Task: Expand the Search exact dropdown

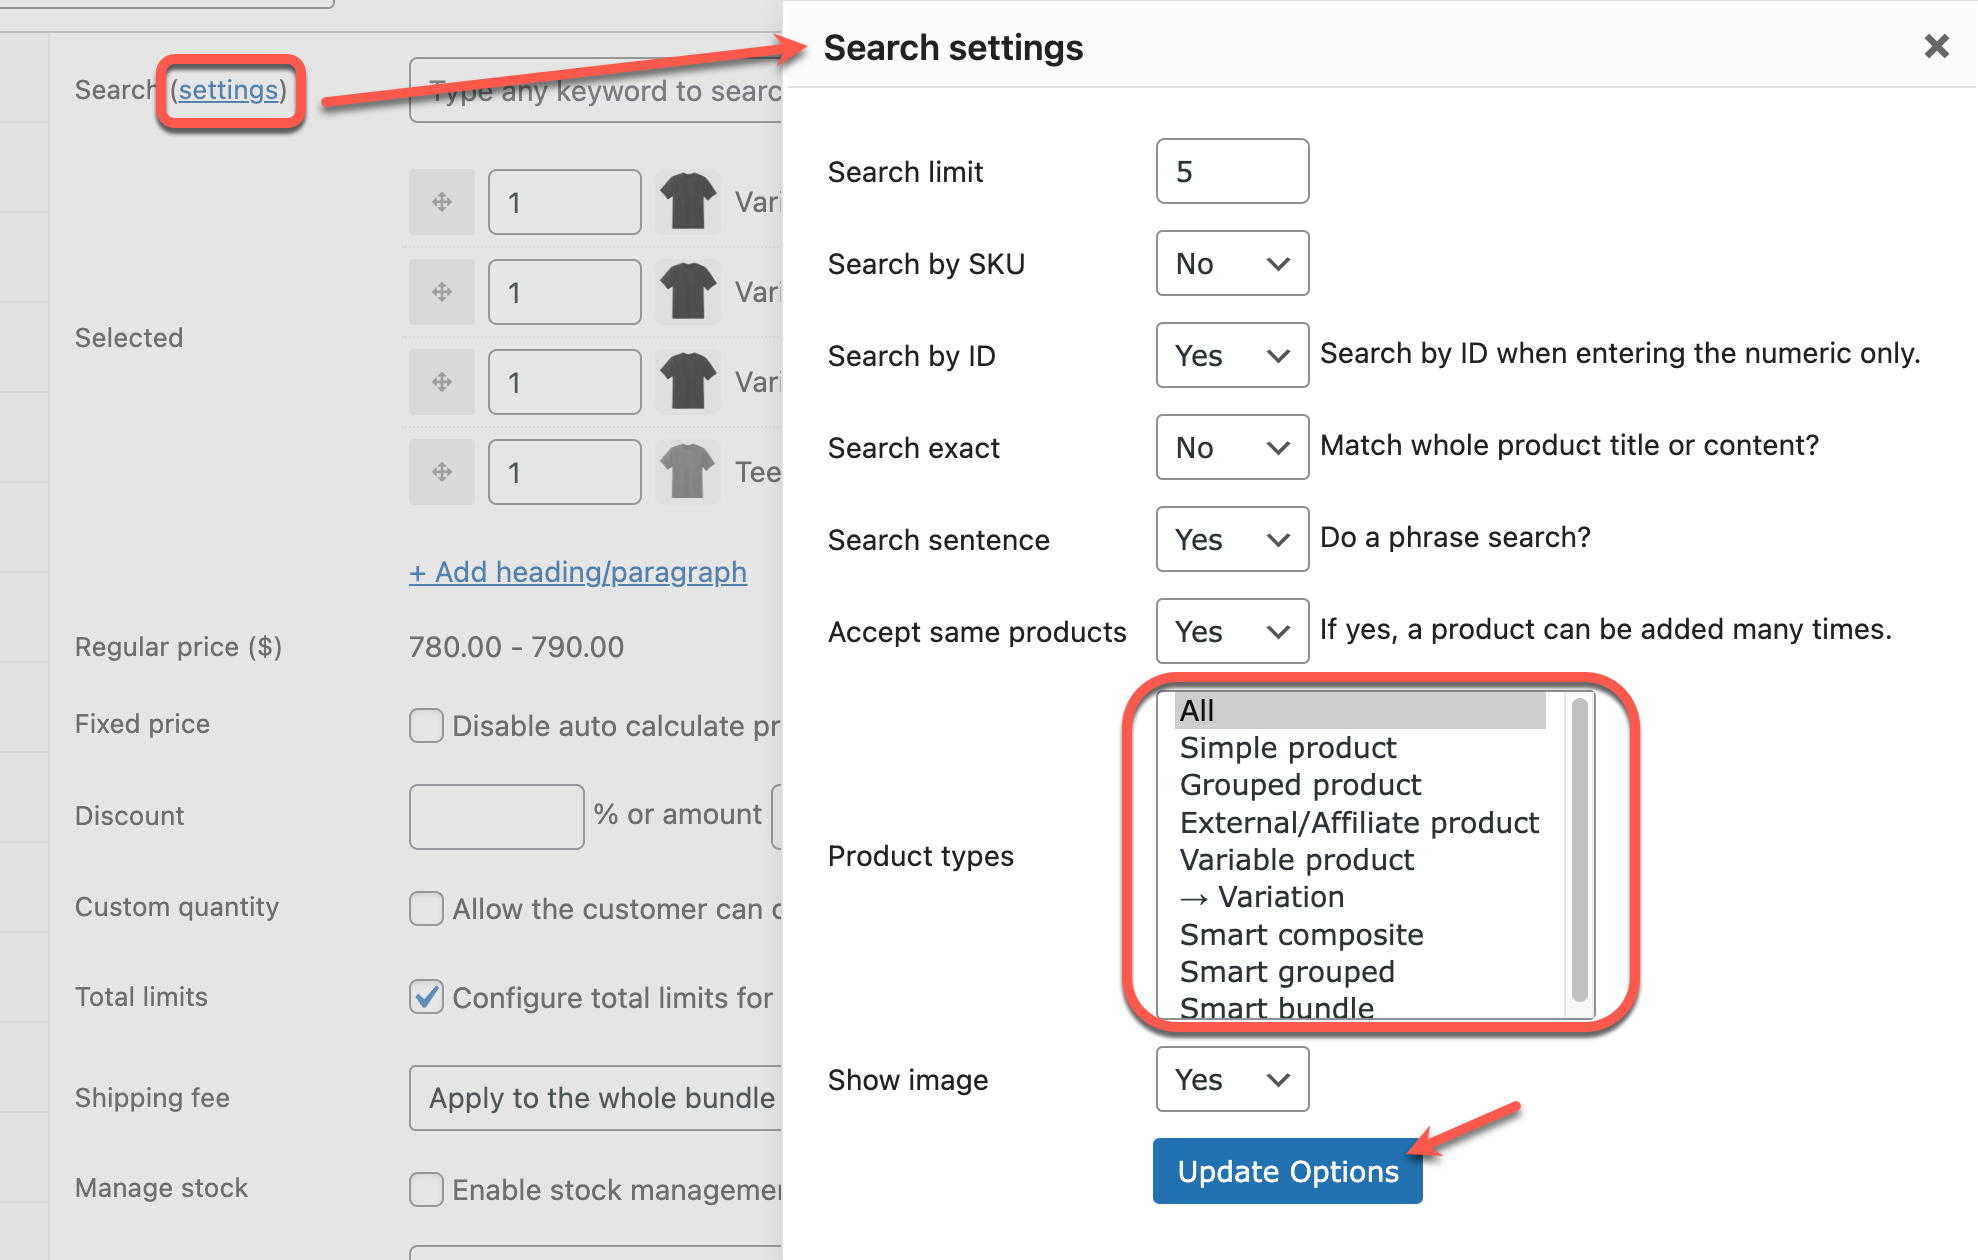Action: click(x=1232, y=448)
